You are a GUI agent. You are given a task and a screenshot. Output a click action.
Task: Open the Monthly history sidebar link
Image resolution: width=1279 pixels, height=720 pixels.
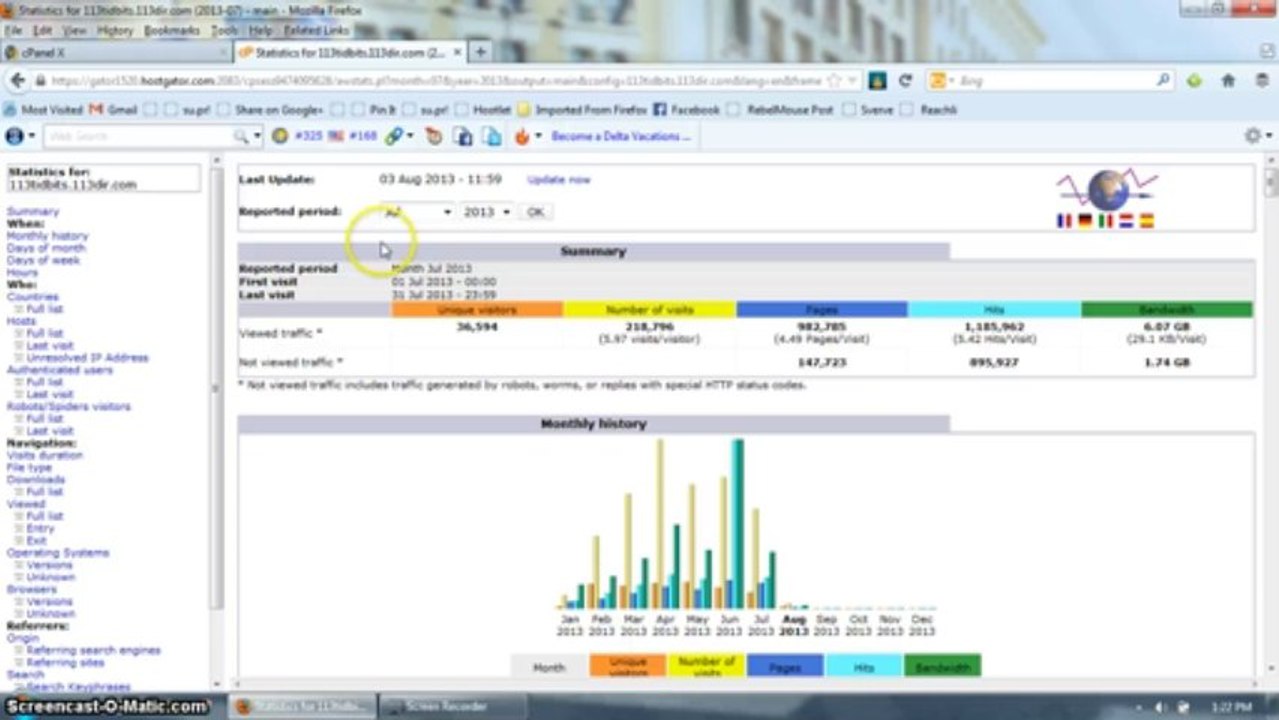(x=48, y=236)
